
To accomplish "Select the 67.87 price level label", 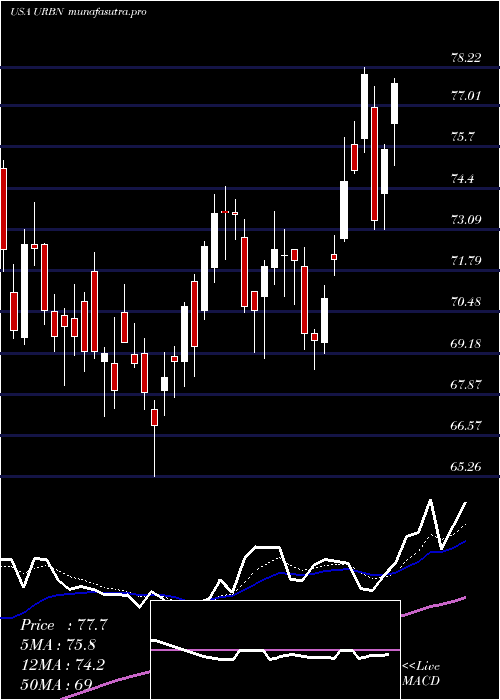I will (x=466, y=384).
